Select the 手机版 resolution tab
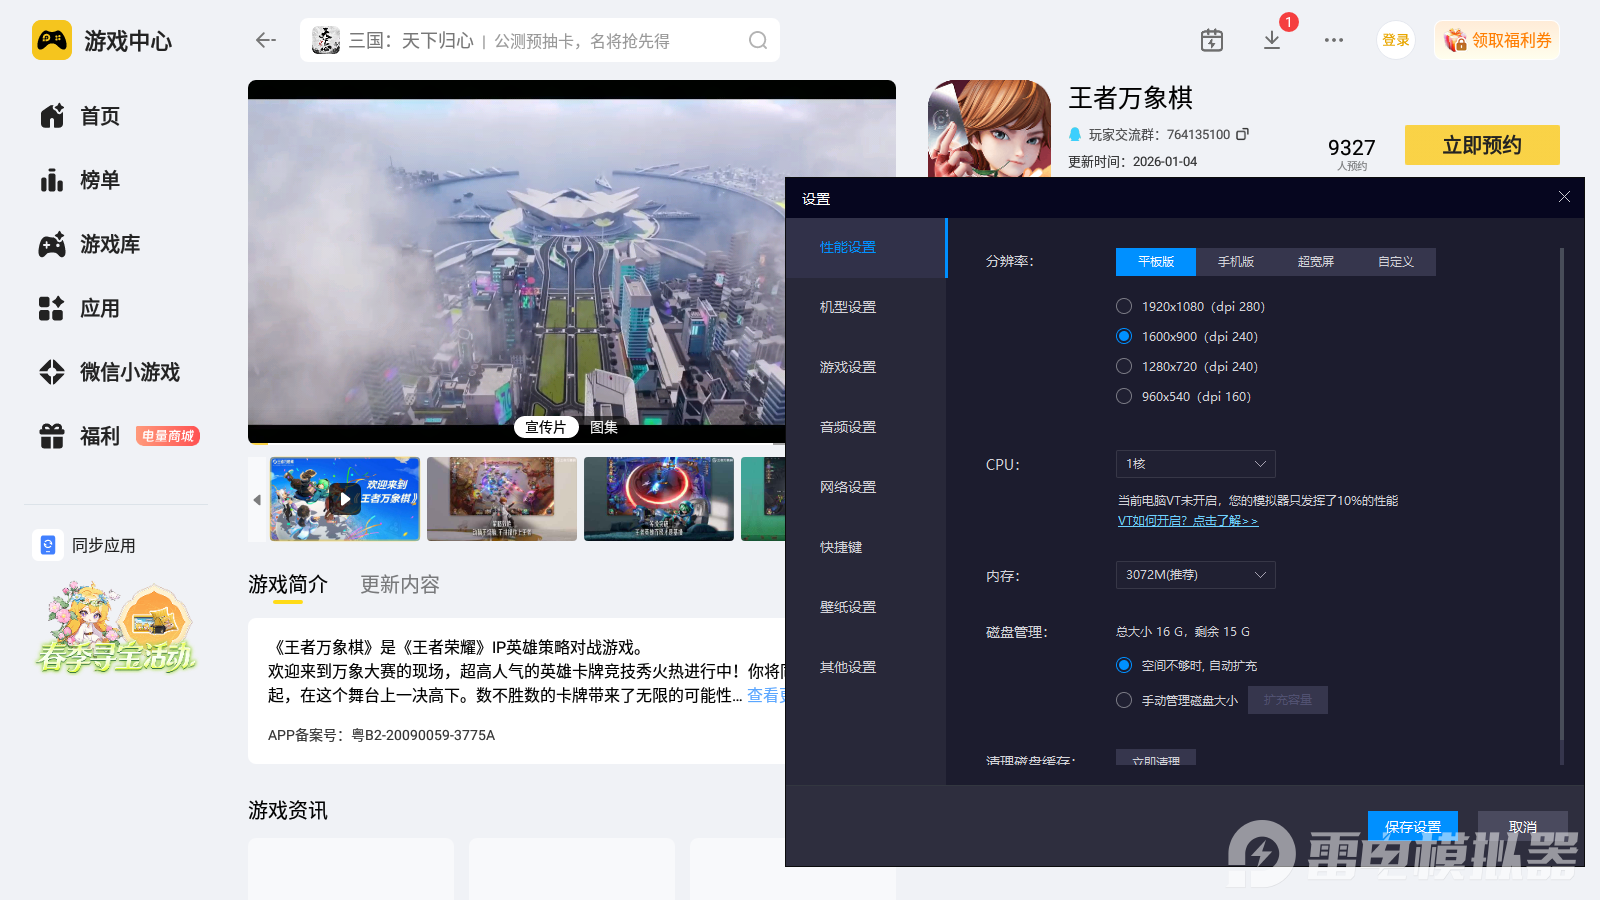This screenshot has width=1600, height=900. point(1236,262)
